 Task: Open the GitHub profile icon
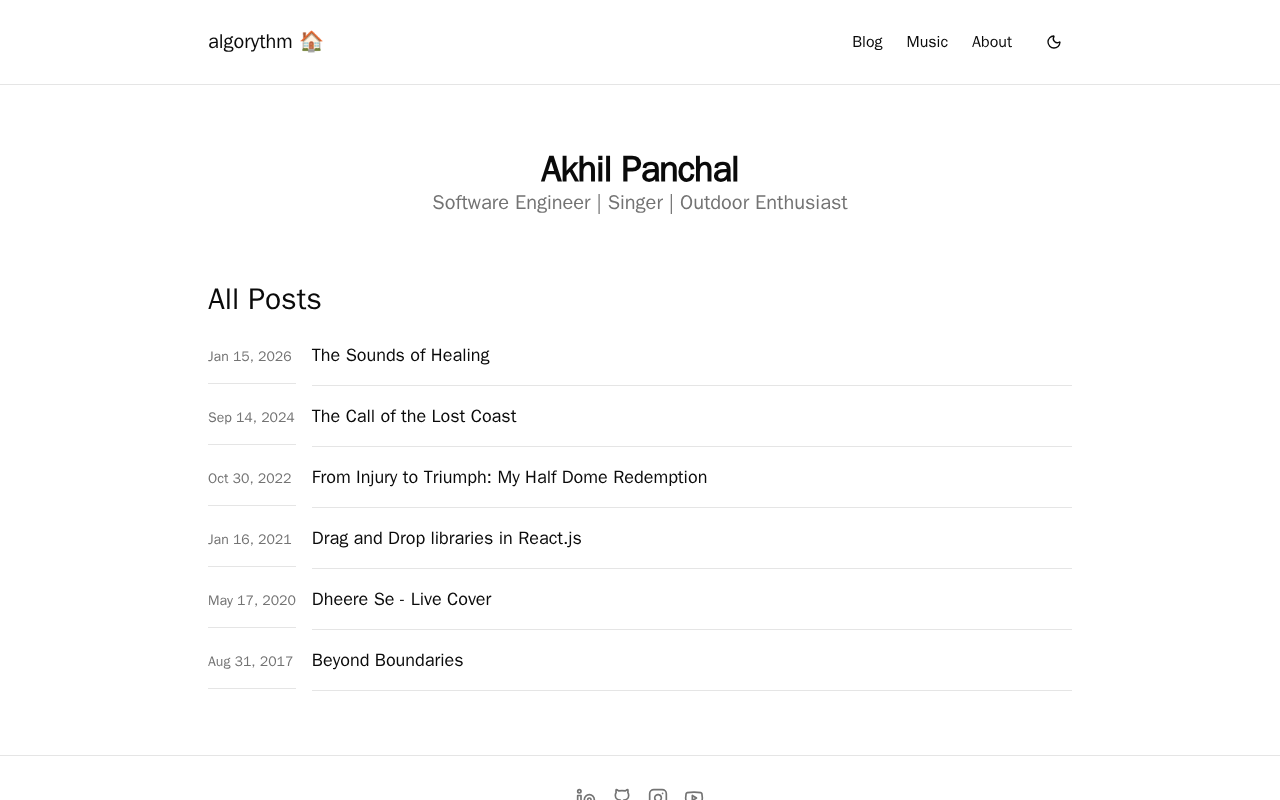pyautogui.click(x=622, y=795)
